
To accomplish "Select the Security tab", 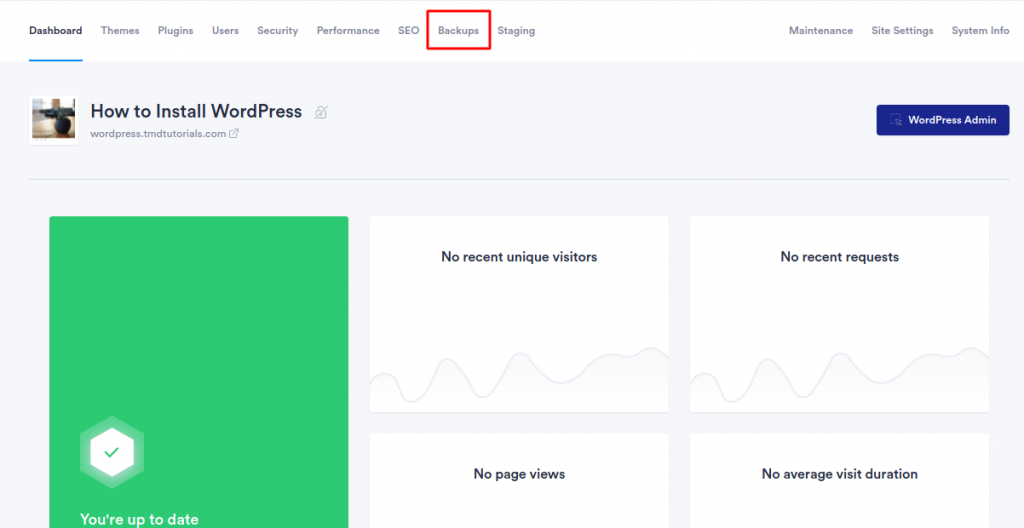I will point(277,31).
